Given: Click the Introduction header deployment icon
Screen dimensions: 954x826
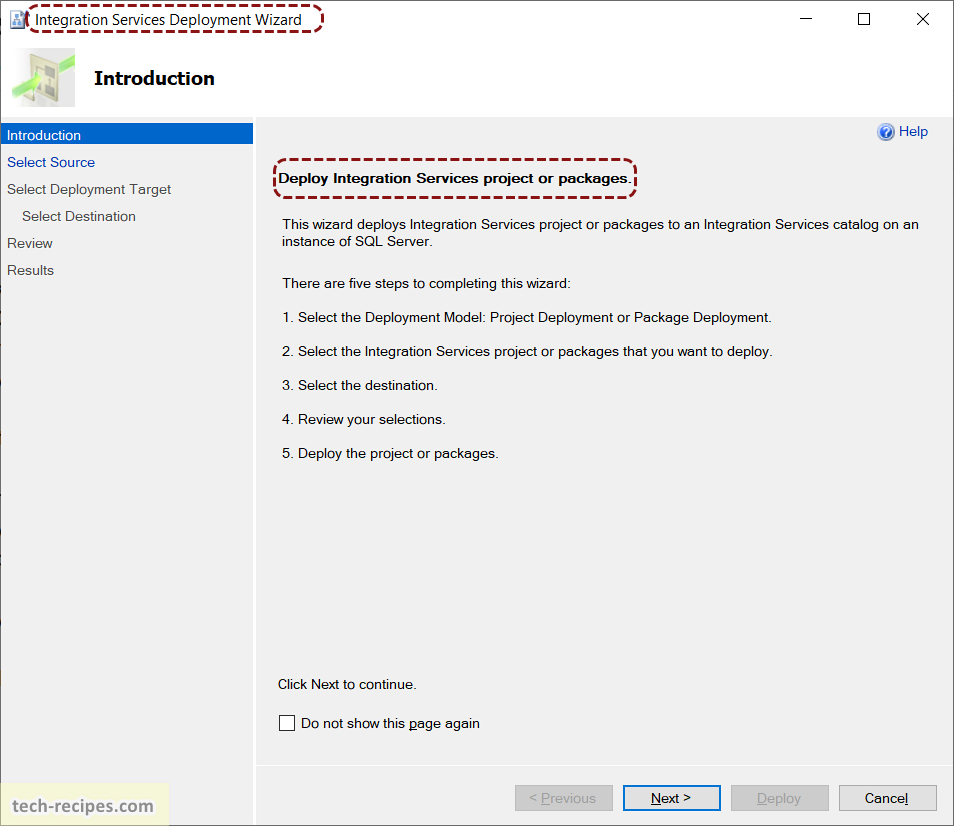Looking at the screenshot, I should coord(43,78).
